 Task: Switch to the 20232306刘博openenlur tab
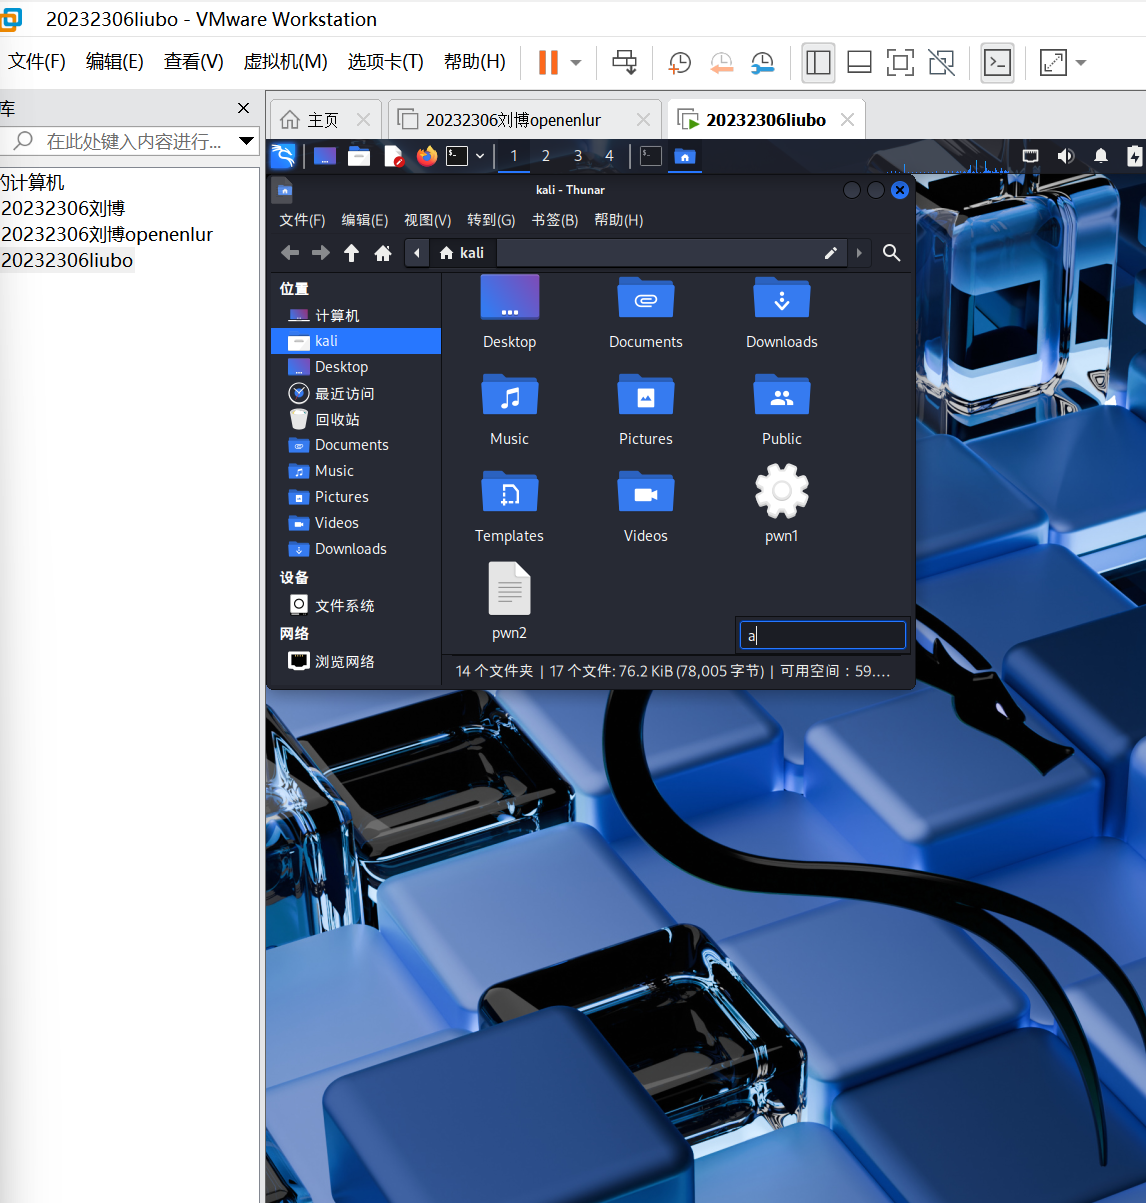513,120
